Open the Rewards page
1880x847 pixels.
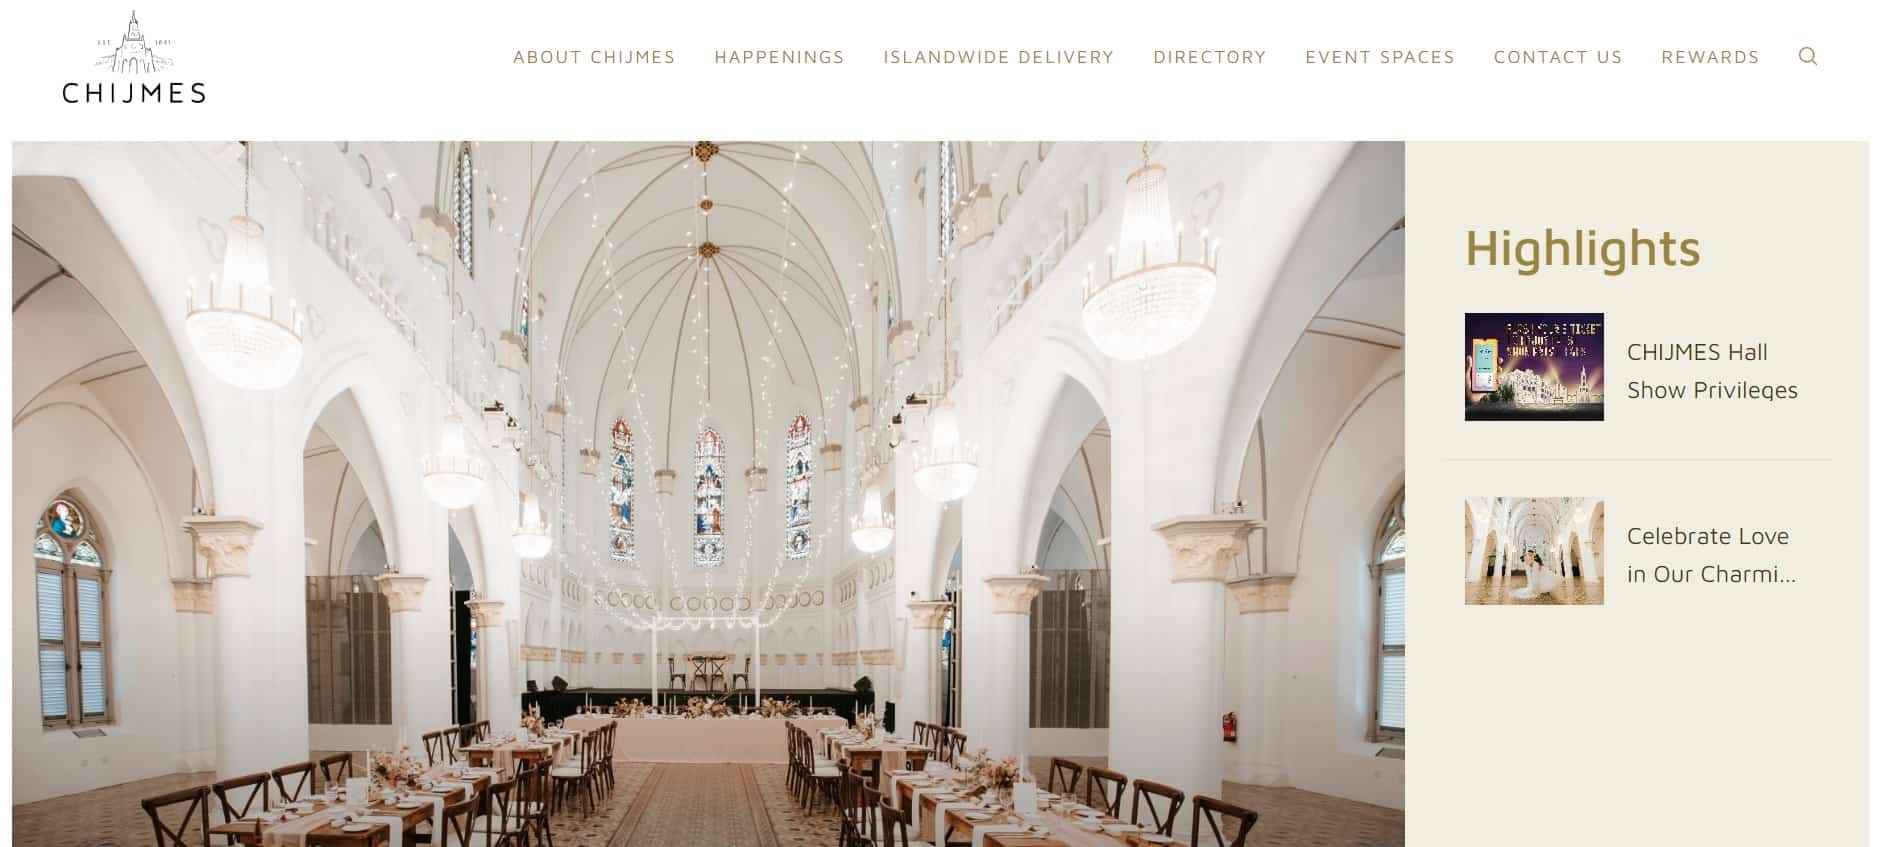[x=1710, y=57]
